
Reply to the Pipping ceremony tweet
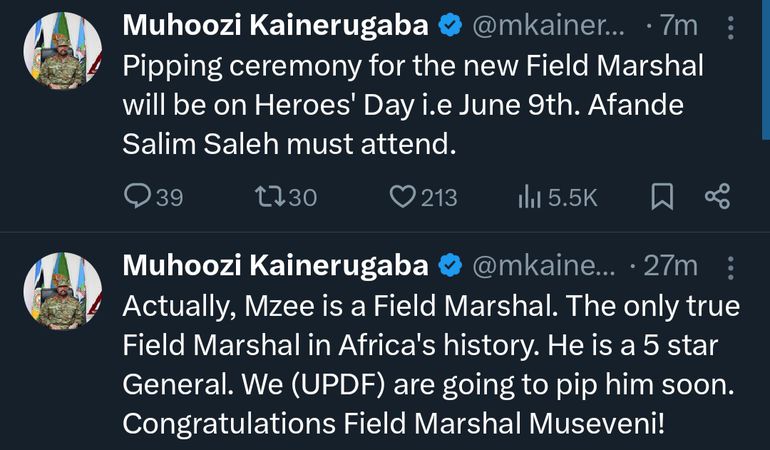(138, 198)
